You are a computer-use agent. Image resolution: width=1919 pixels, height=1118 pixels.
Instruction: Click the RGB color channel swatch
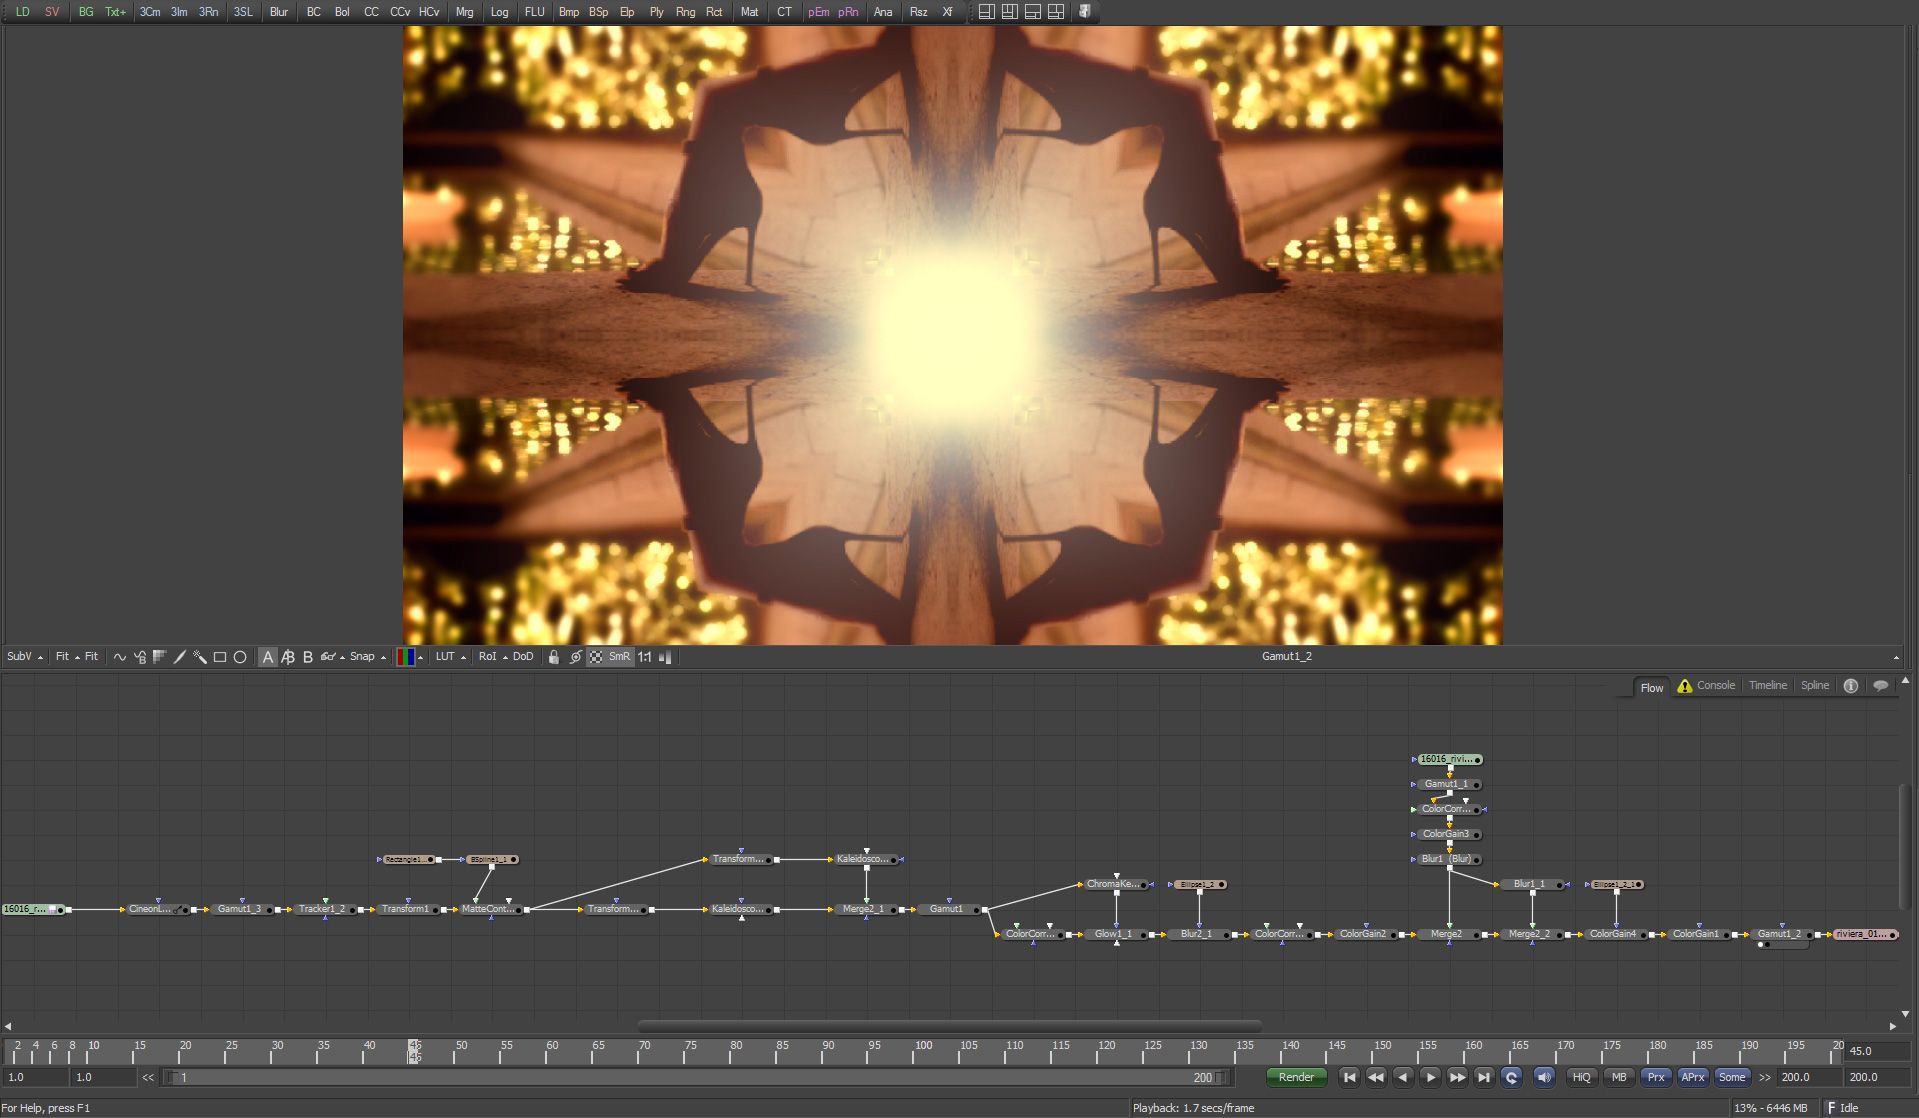405,657
